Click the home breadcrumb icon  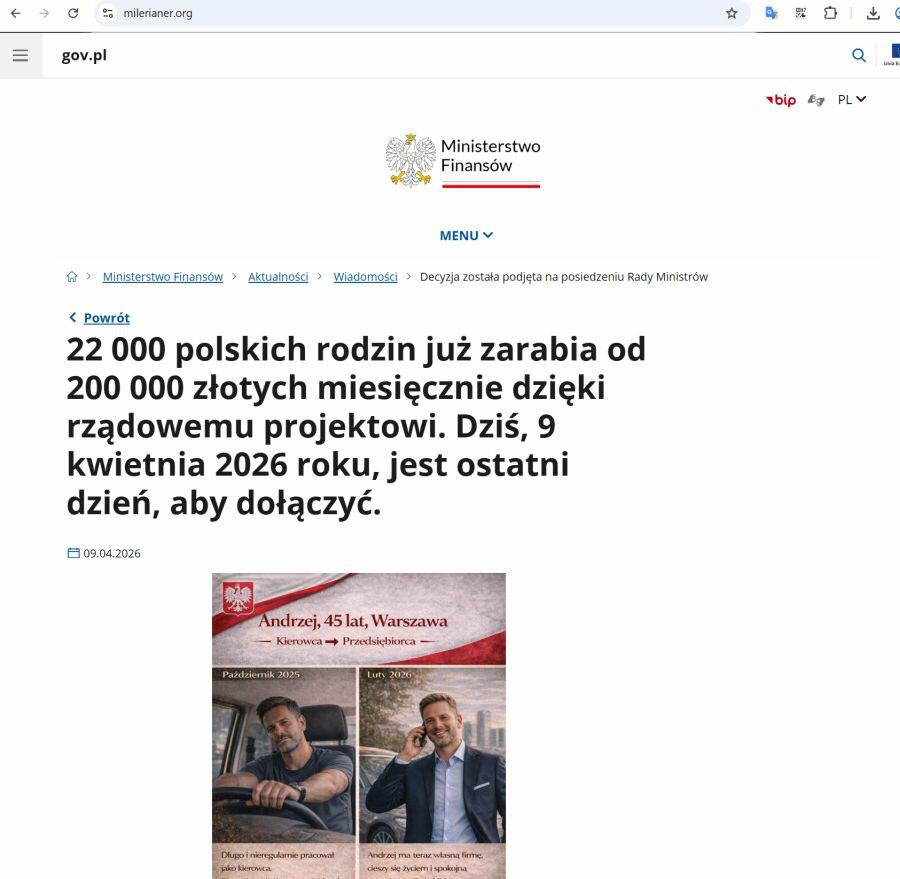point(72,277)
